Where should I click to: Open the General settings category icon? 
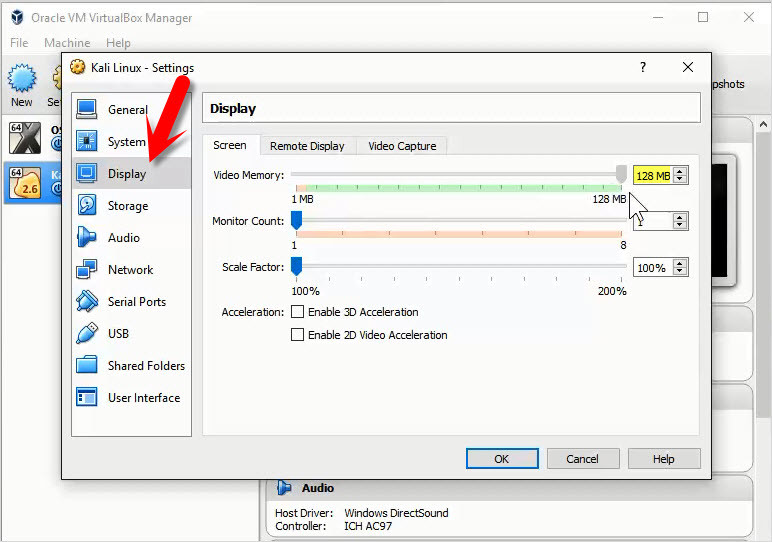(x=87, y=109)
